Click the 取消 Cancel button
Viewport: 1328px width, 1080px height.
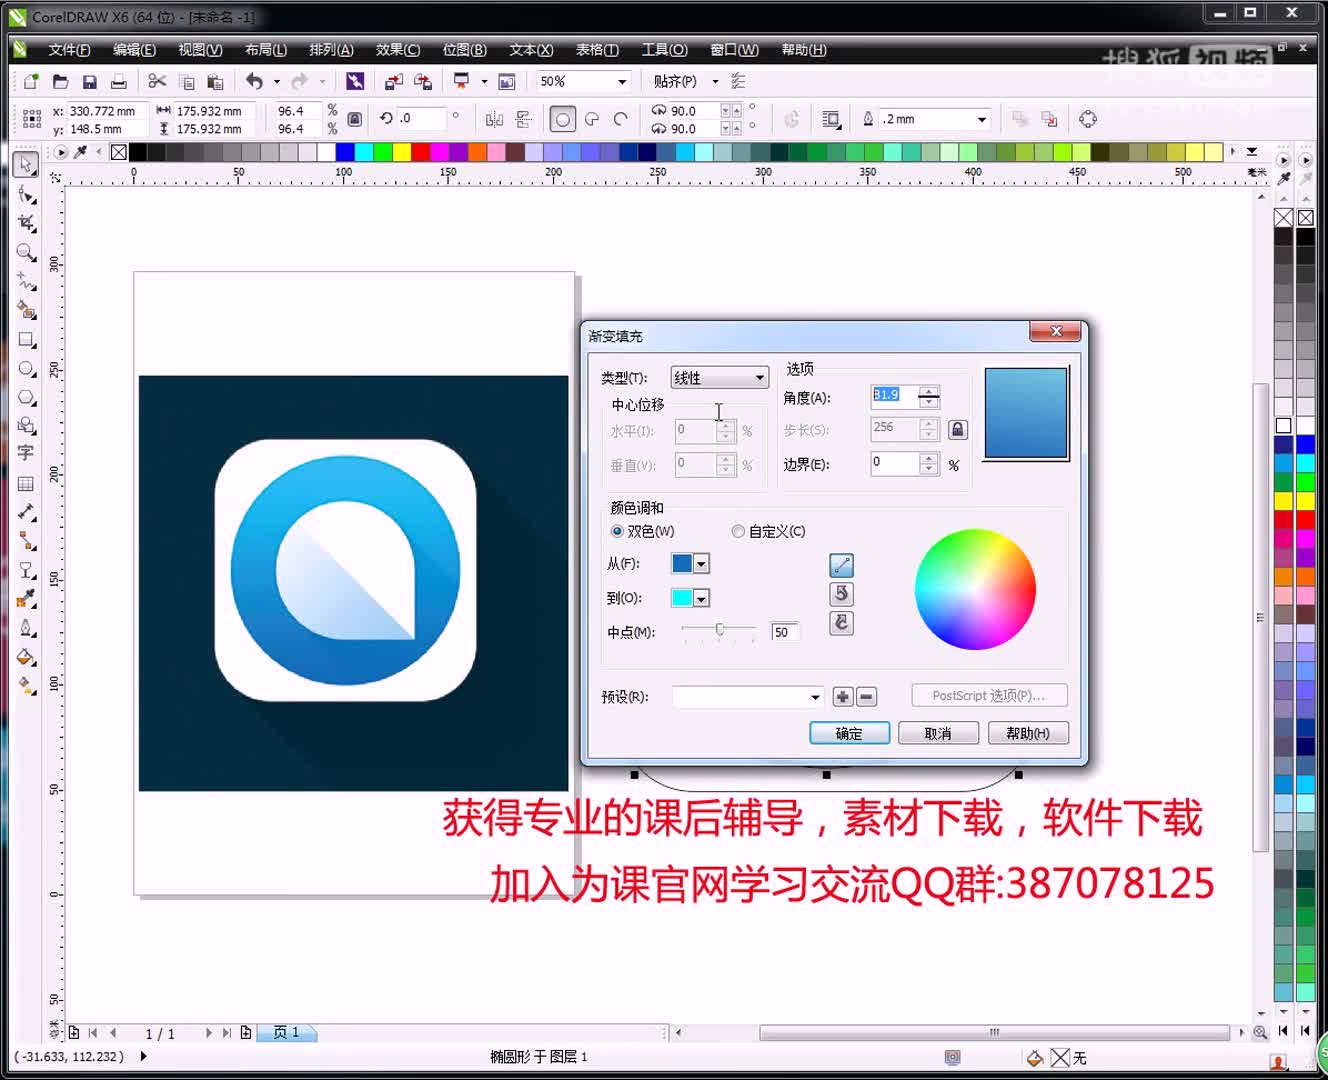click(938, 733)
